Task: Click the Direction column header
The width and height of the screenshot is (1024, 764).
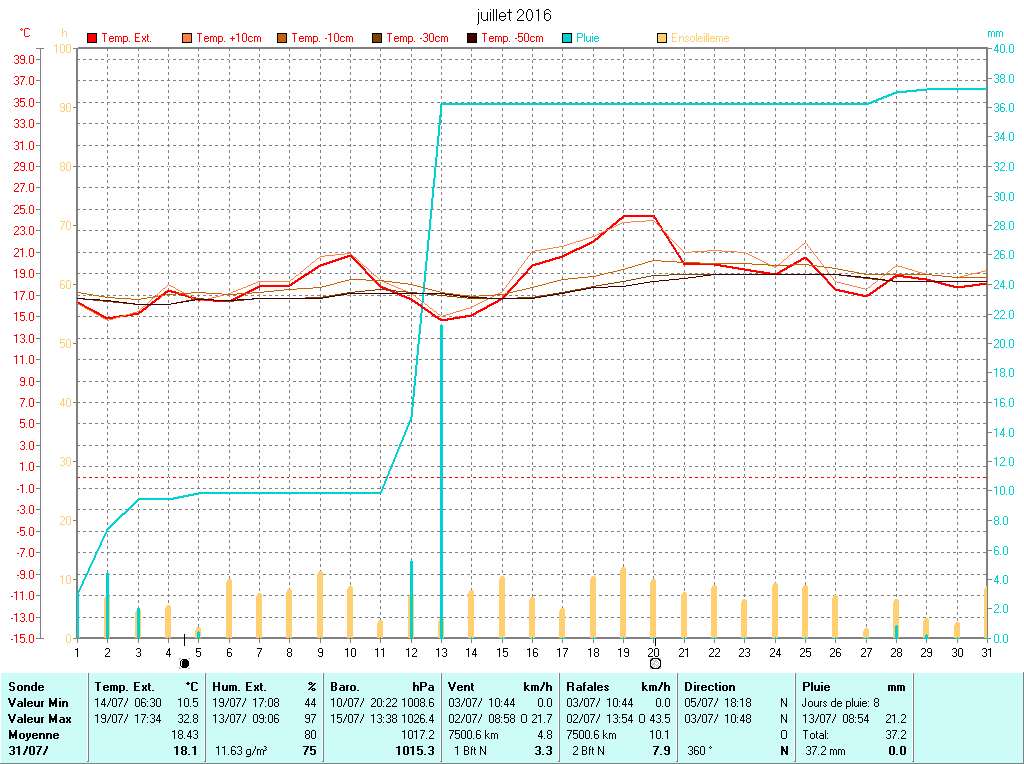Action: click(709, 687)
